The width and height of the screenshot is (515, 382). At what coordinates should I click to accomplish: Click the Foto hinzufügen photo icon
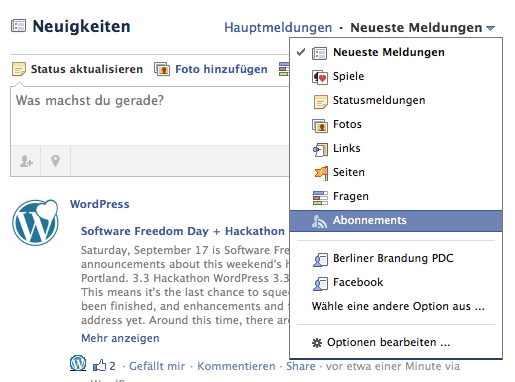(x=162, y=69)
